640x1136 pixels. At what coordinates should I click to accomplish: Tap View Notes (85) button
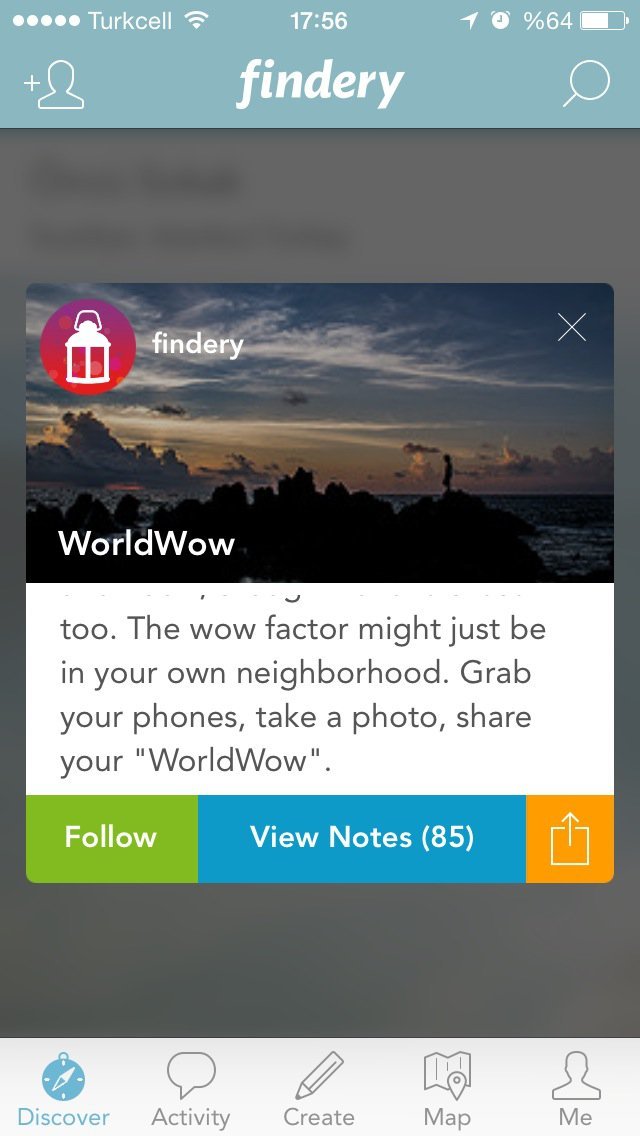coord(362,838)
